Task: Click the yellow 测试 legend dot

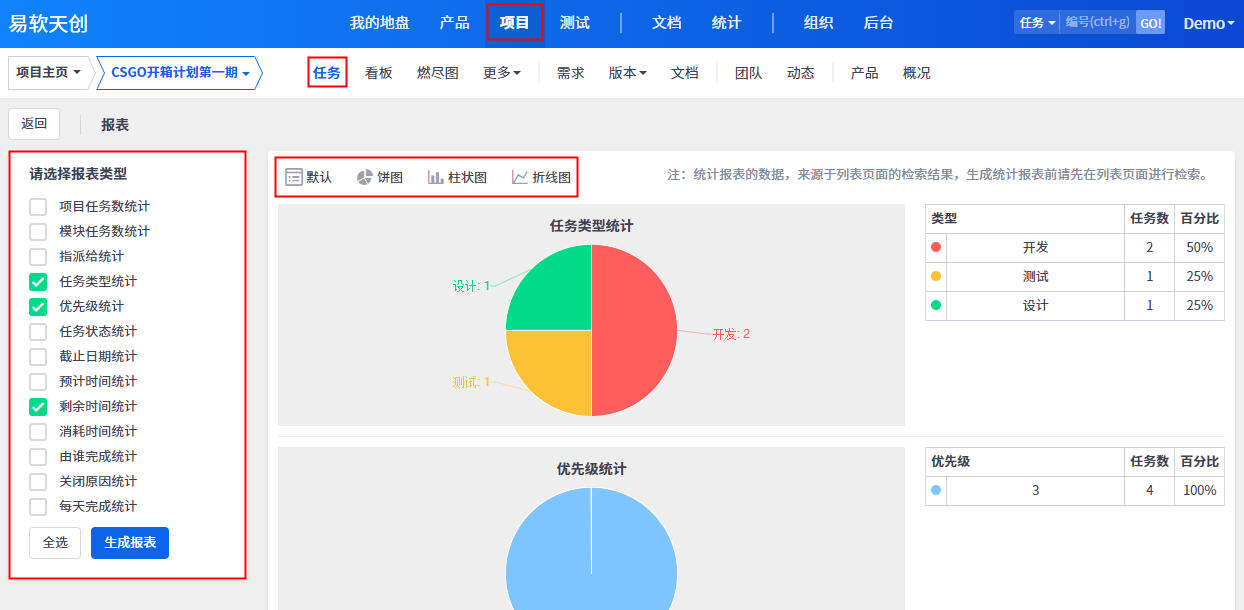Action: [936, 276]
